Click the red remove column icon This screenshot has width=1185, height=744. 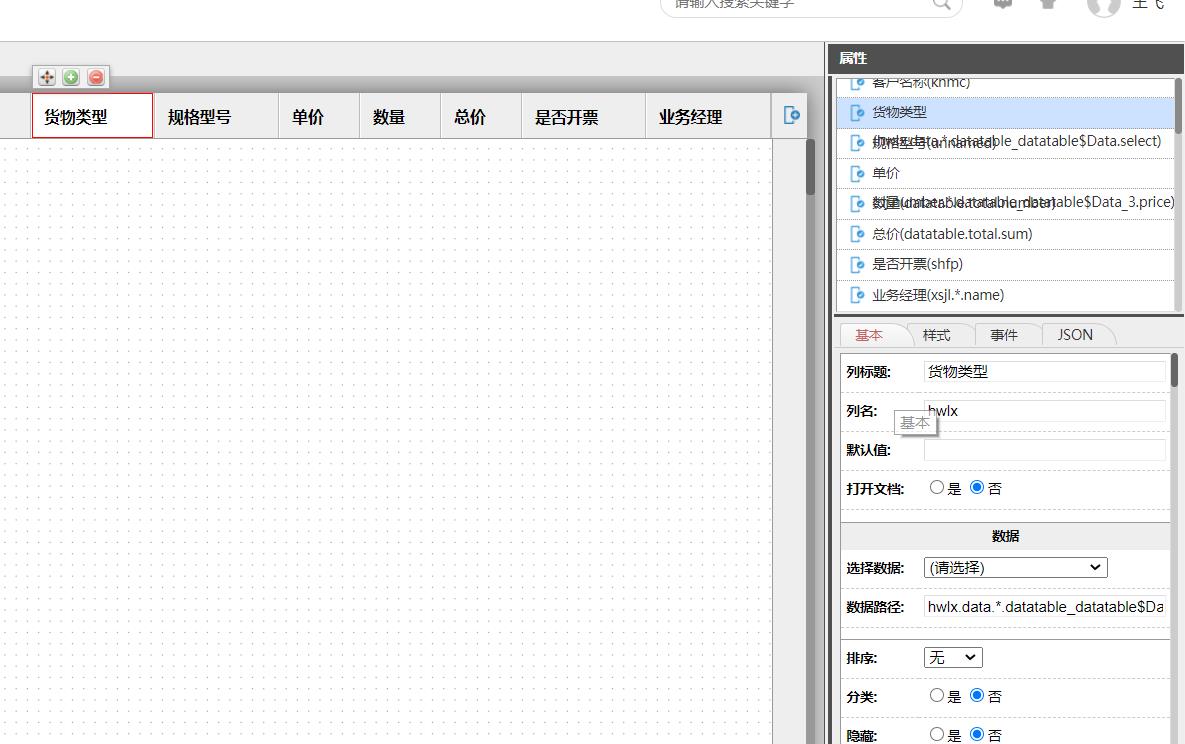[96, 77]
